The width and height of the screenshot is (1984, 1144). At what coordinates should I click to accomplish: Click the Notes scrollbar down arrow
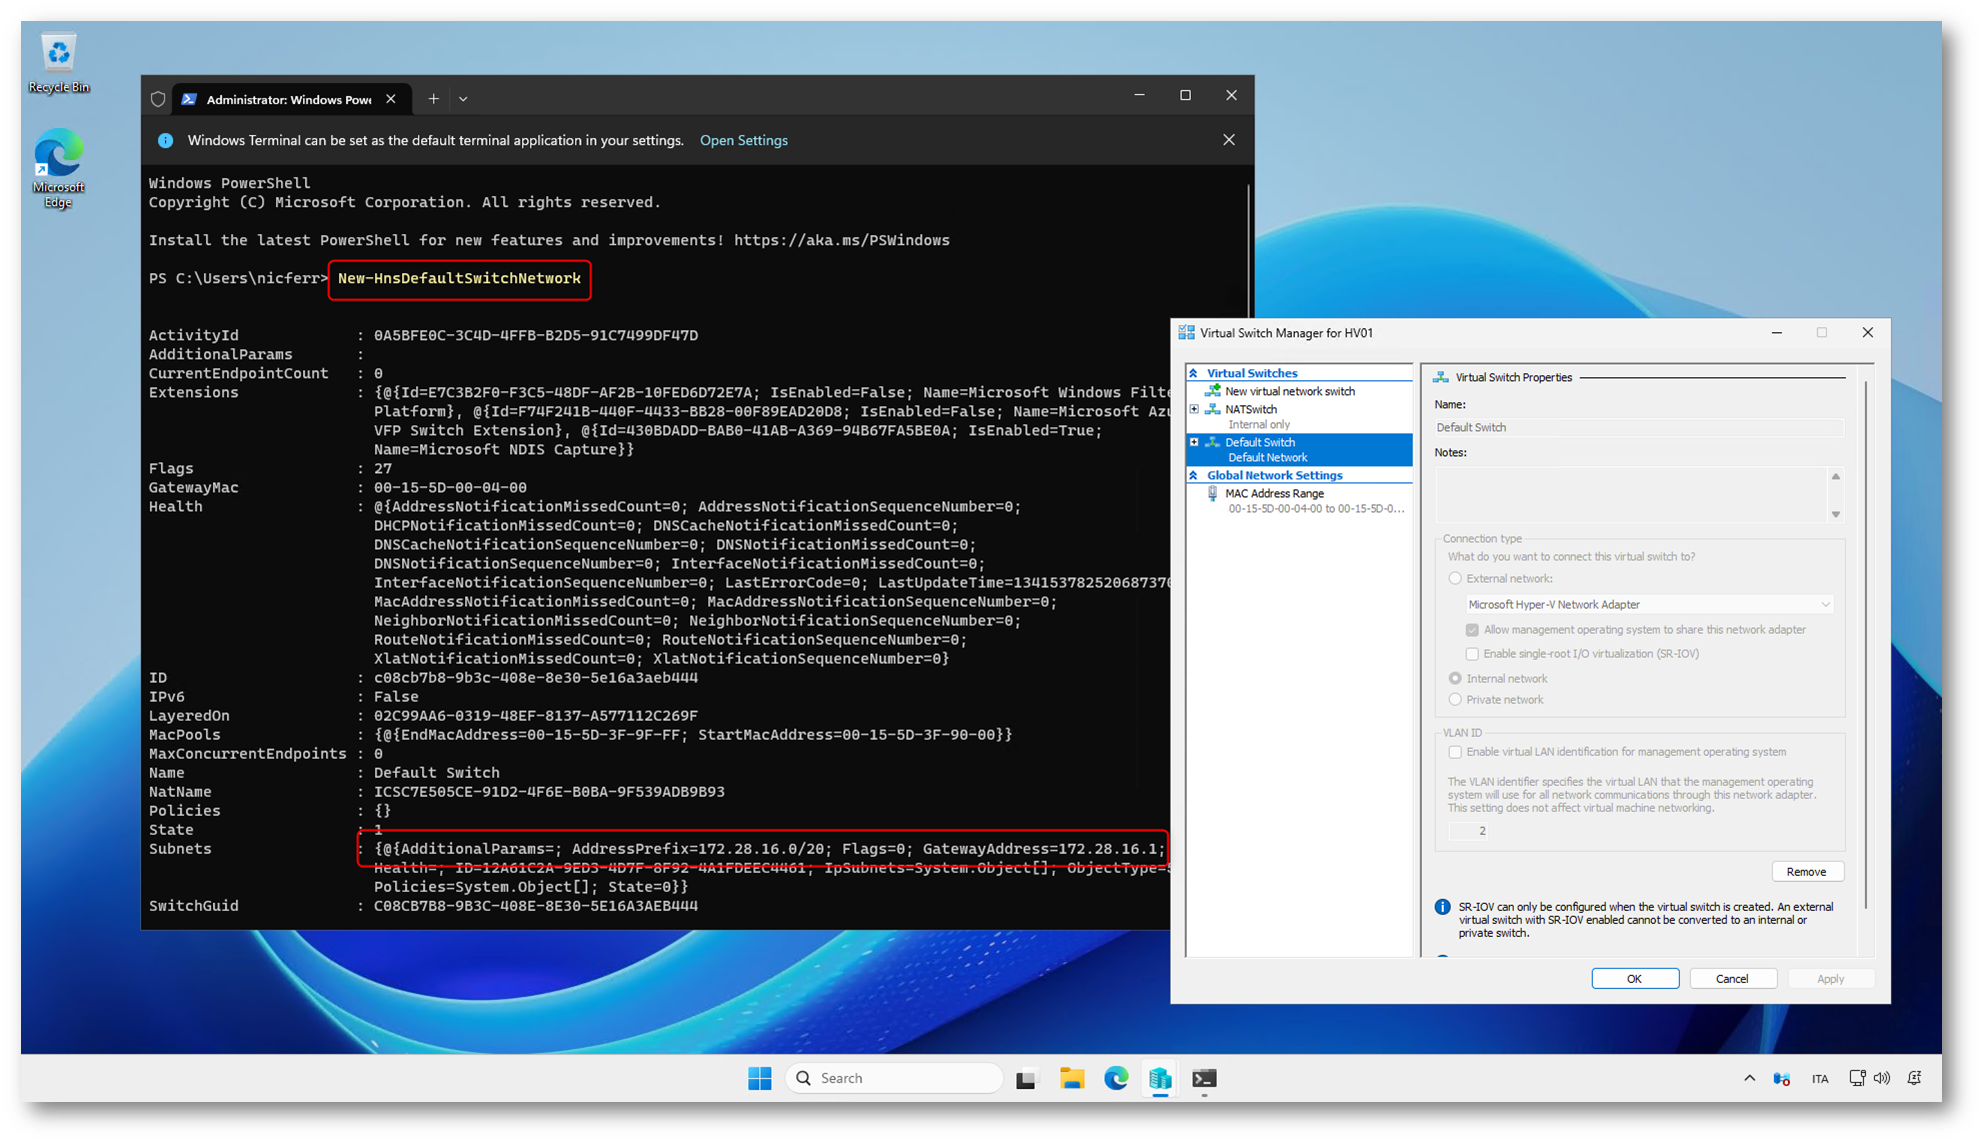pyautogui.click(x=1836, y=514)
